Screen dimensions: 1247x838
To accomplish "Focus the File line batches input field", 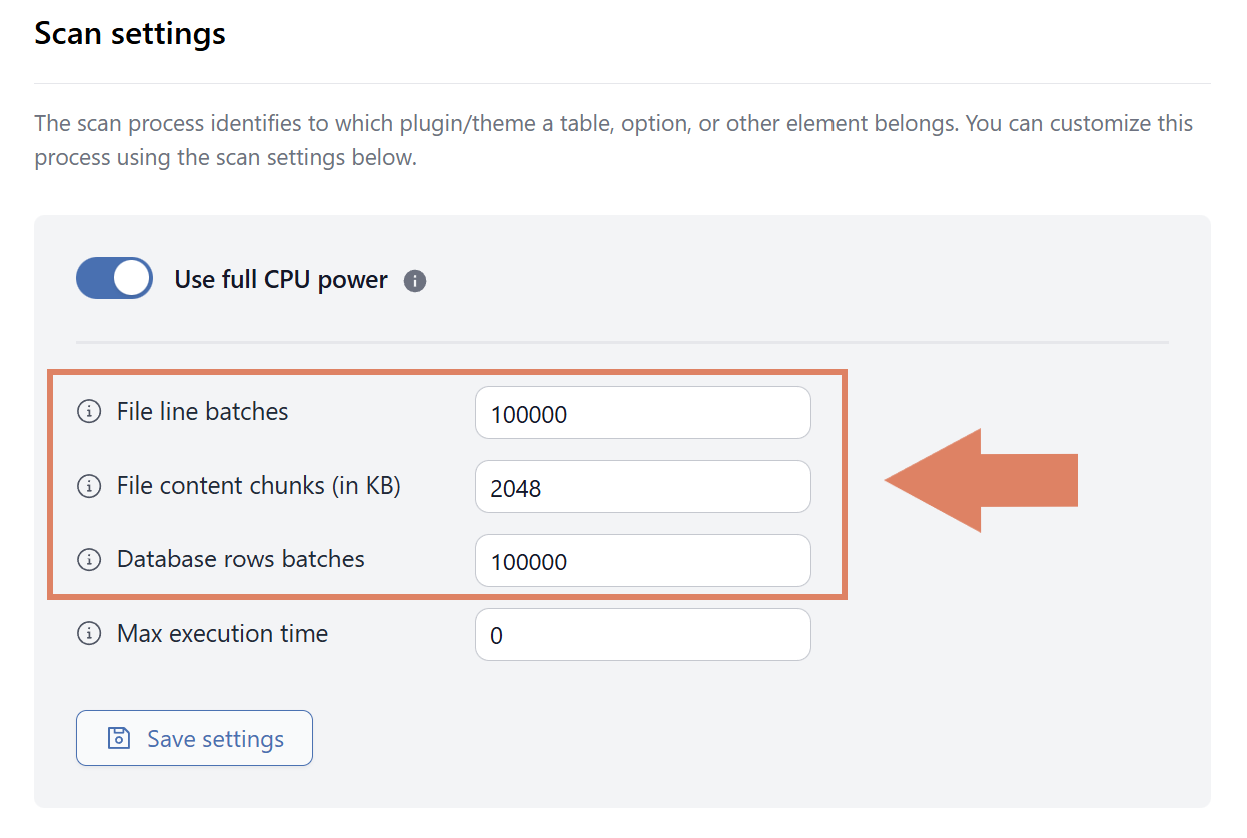I will point(642,413).
